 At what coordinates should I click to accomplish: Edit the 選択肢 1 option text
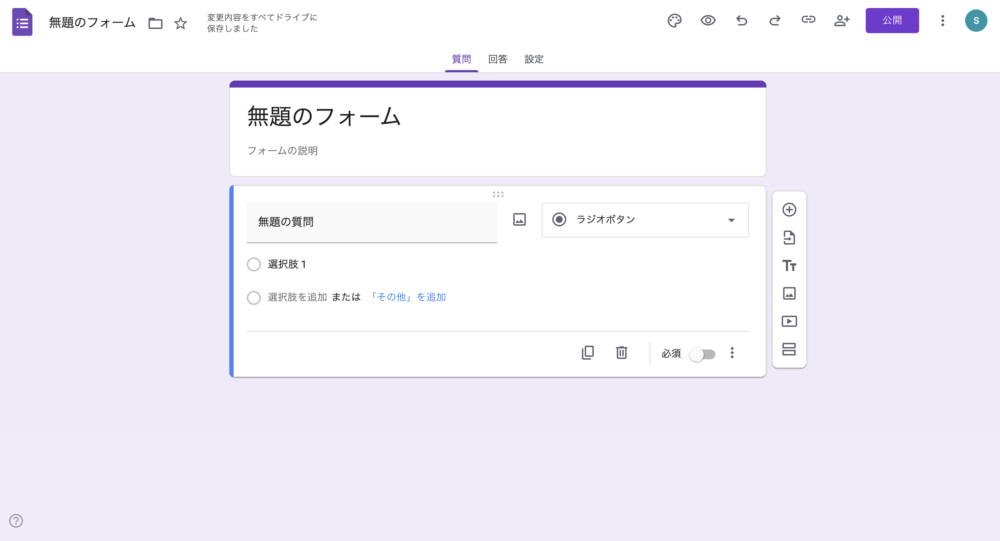[287, 264]
